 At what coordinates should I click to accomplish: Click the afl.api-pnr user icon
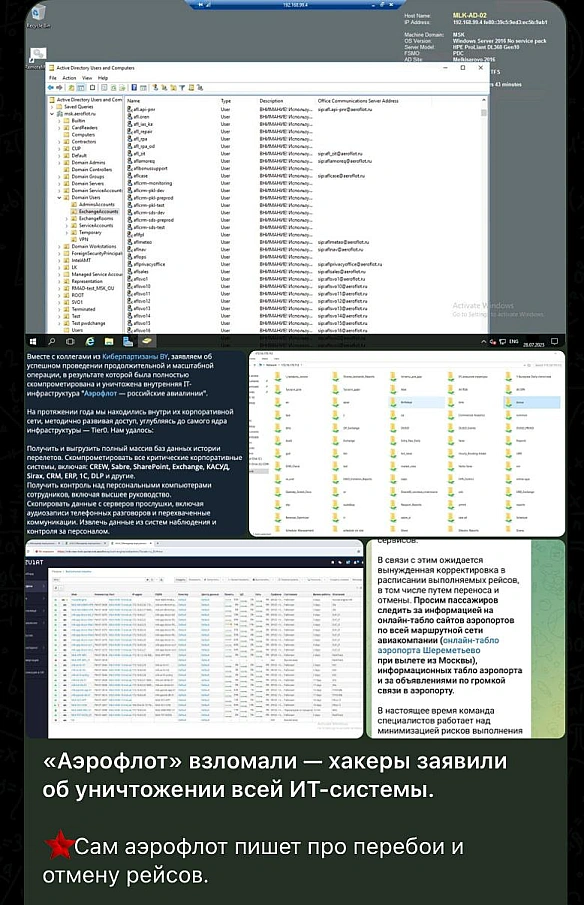130,109
